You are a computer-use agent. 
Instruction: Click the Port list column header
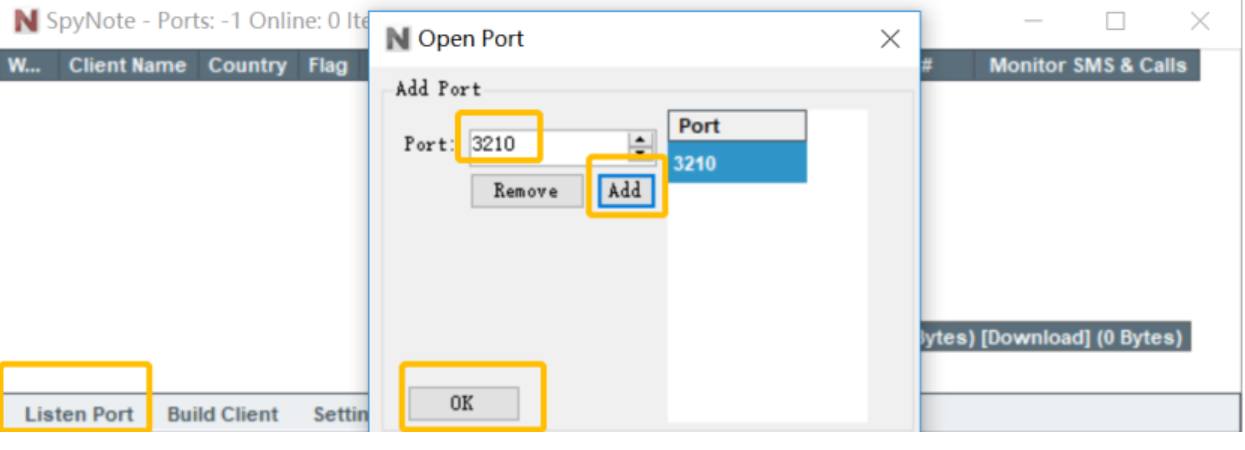[737, 126]
